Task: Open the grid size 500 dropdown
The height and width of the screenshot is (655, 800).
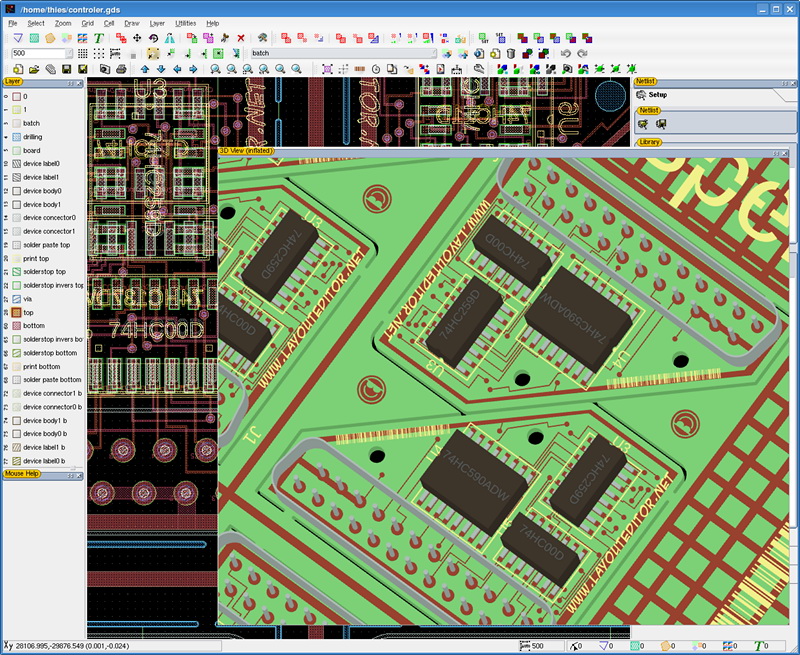Action: click(x=67, y=53)
